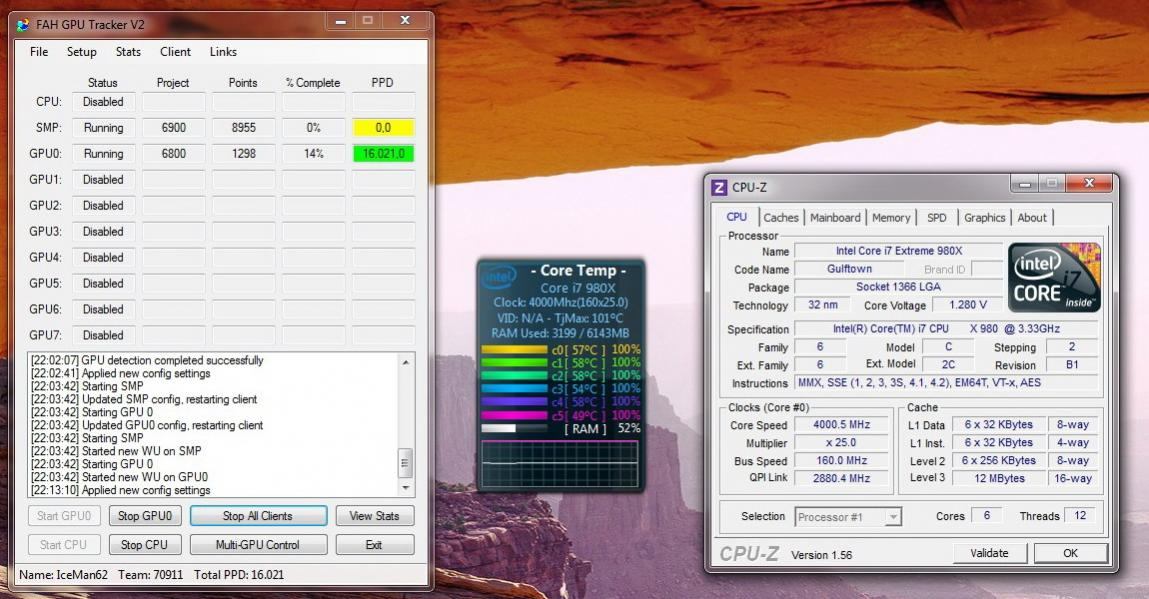The height and width of the screenshot is (599, 1149).
Task: Open the Processor #1 selection dropdown
Action: coord(848,517)
